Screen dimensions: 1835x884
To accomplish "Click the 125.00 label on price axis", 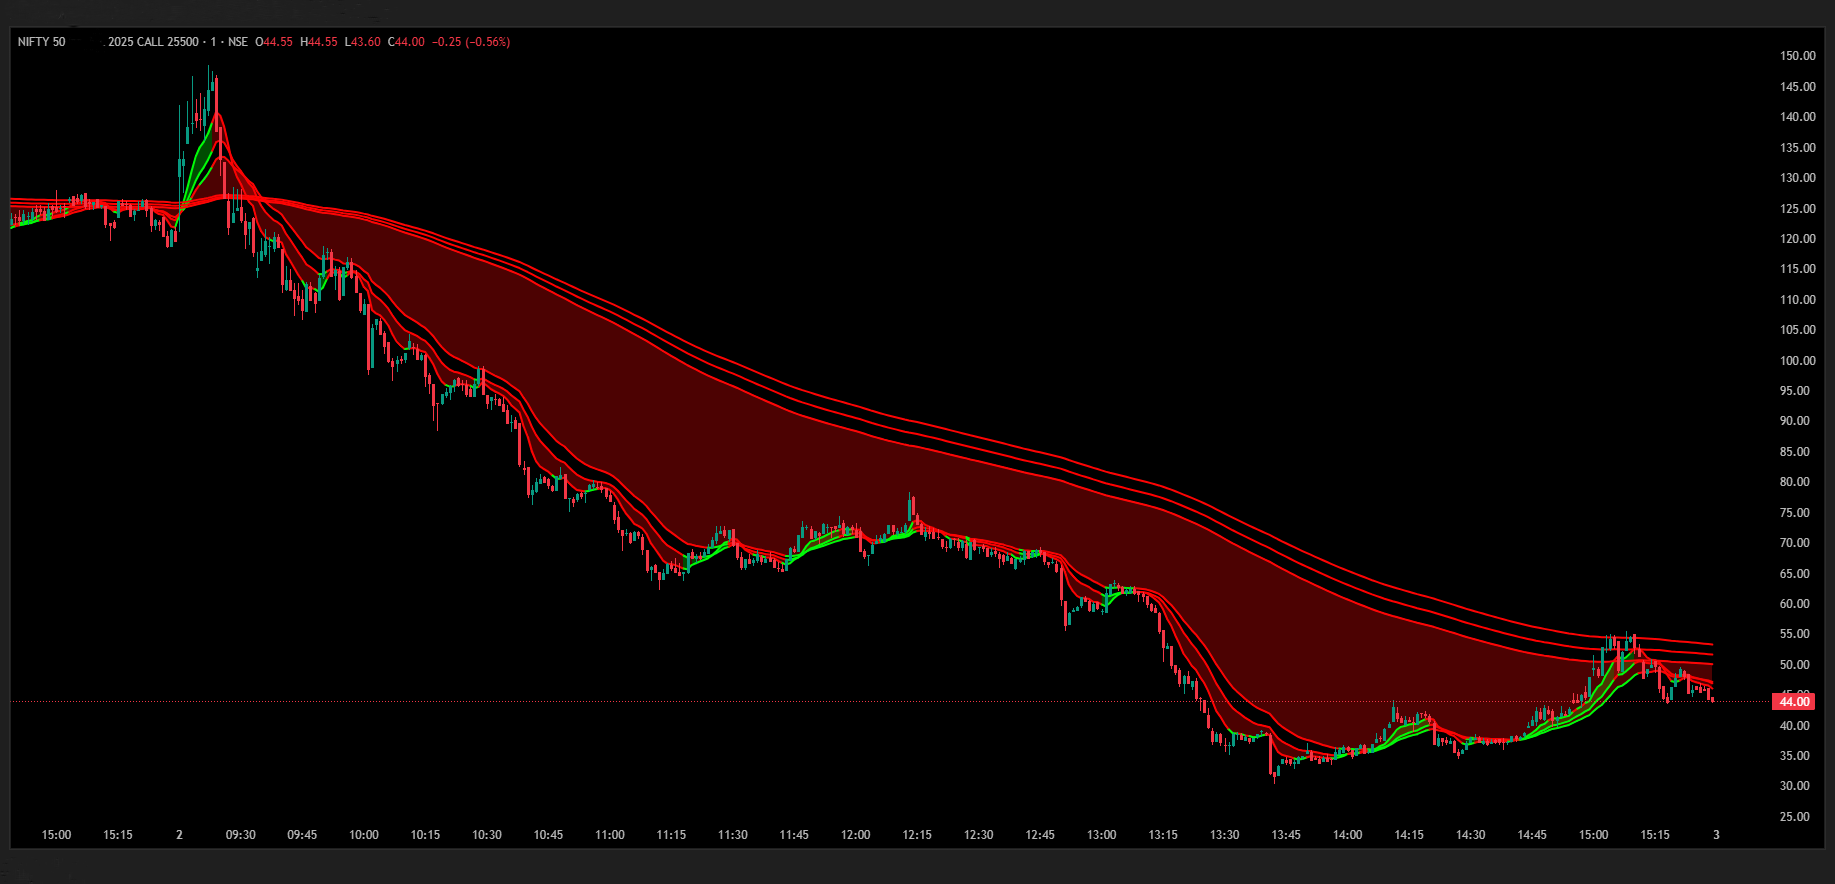I will coord(1797,209).
